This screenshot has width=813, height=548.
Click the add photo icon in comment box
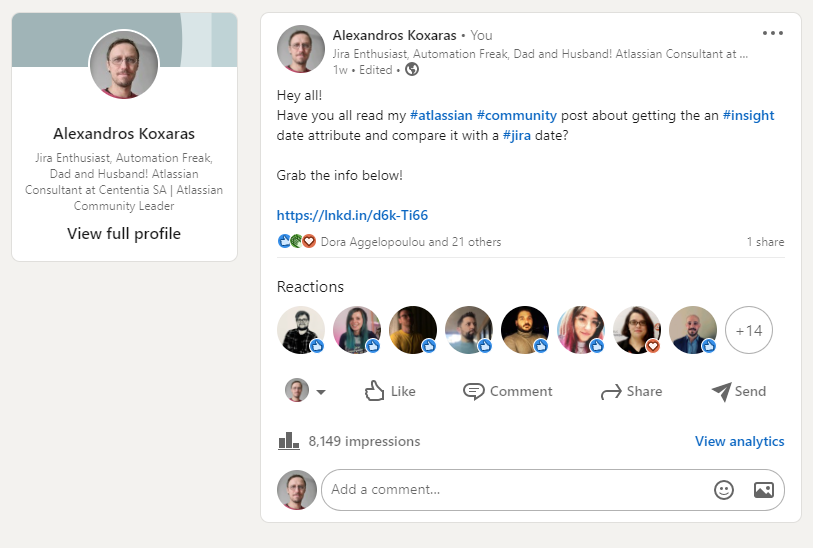[x=763, y=490]
